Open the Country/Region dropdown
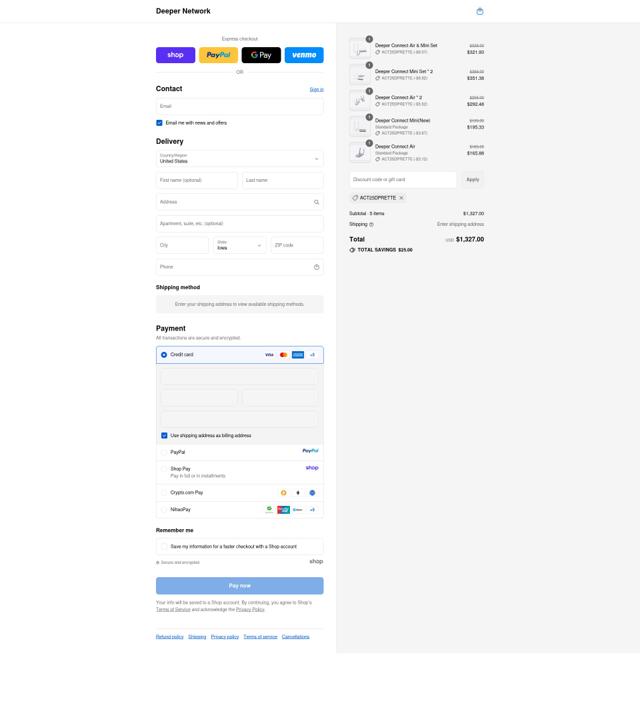640x701 pixels. point(240,159)
